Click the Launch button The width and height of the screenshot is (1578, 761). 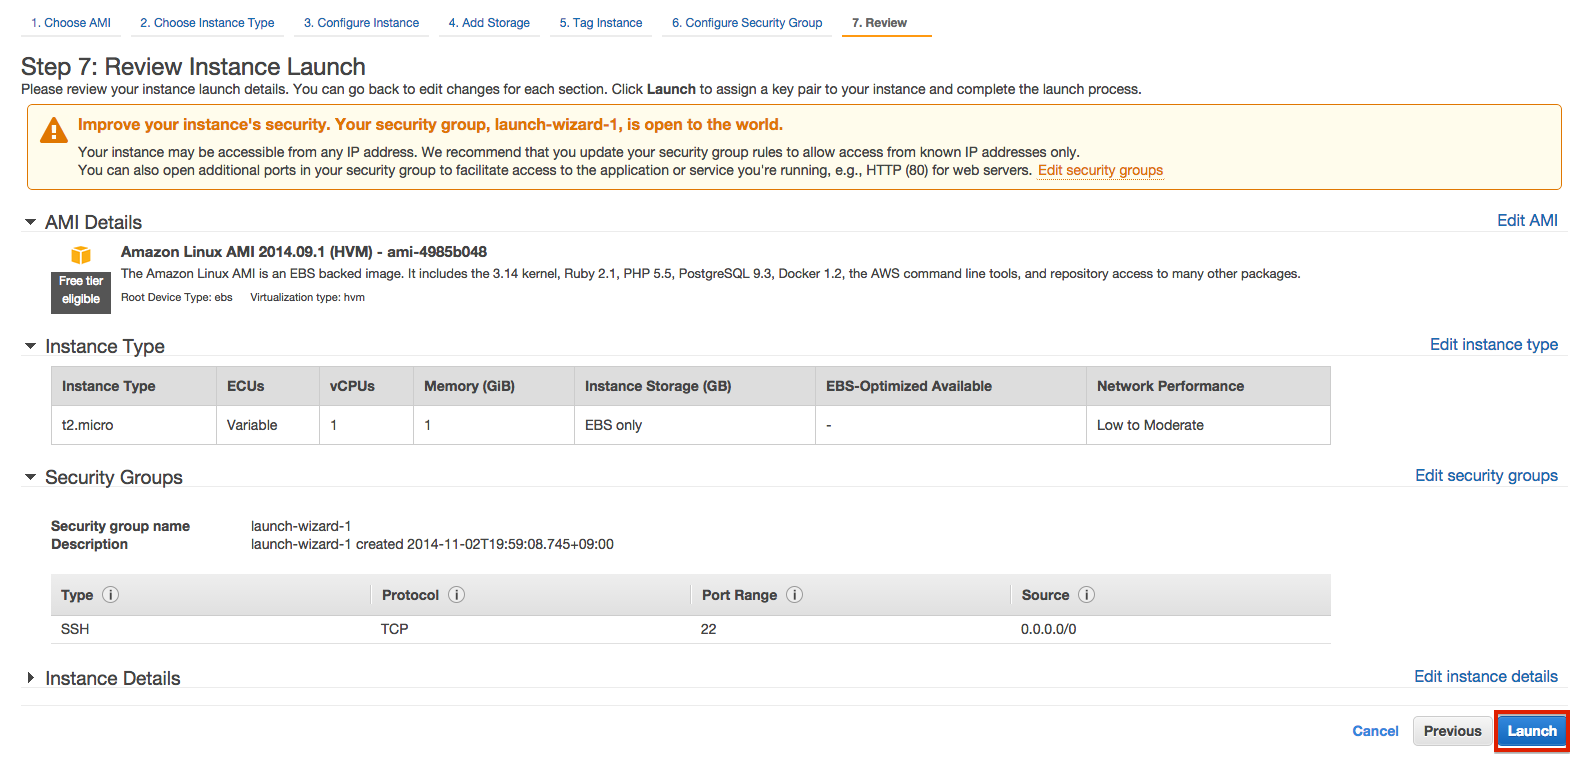[1532, 731]
